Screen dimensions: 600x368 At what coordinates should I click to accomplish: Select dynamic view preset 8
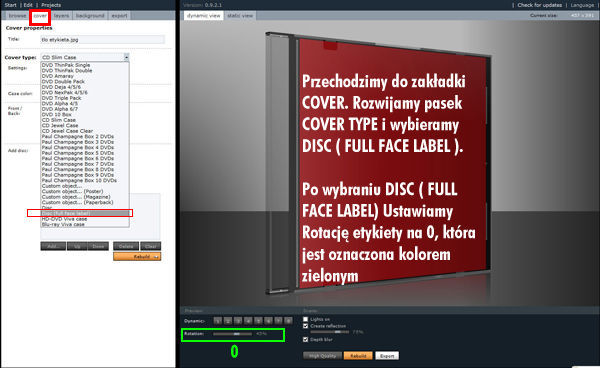pyautogui.click(x=289, y=321)
